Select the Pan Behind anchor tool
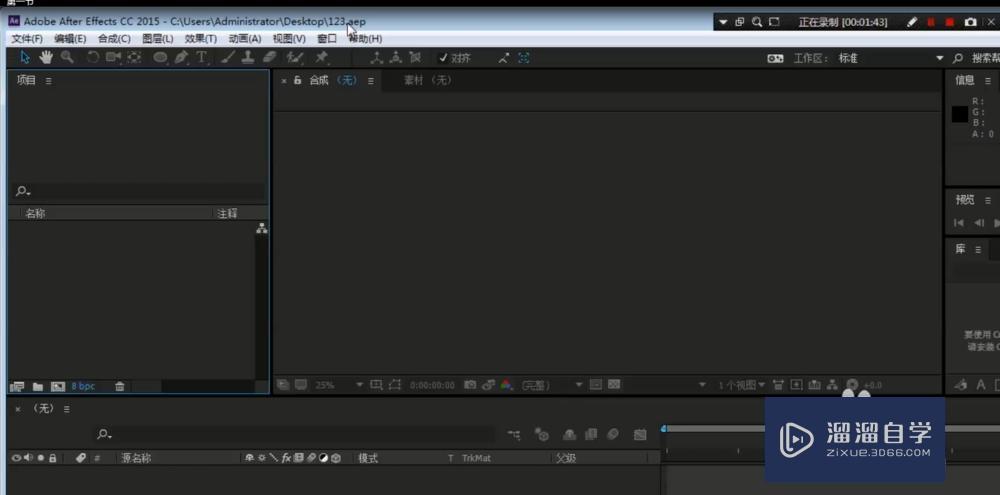Image resolution: width=1000 pixels, height=495 pixels. coord(135,57)
